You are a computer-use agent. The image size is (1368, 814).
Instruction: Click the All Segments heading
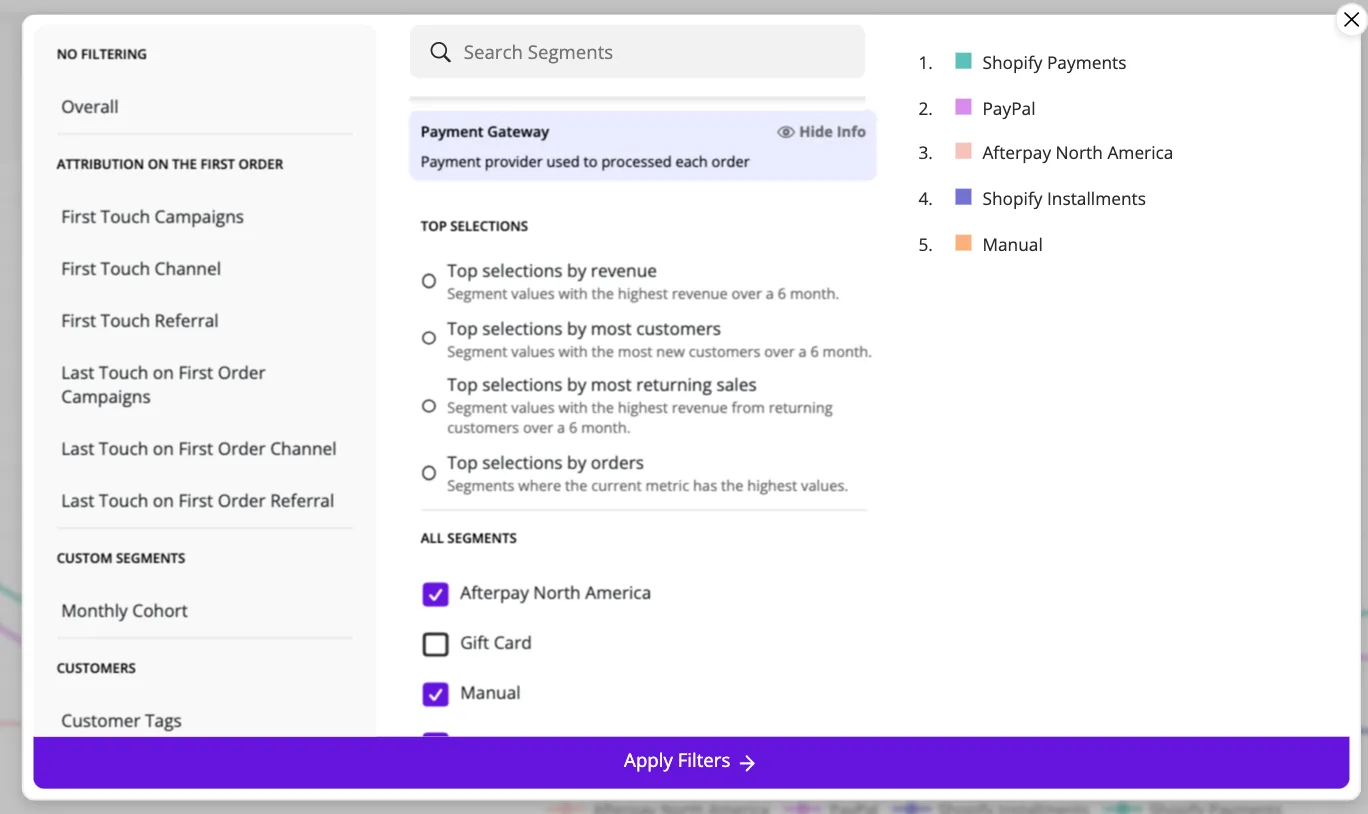tap(469, 538)
